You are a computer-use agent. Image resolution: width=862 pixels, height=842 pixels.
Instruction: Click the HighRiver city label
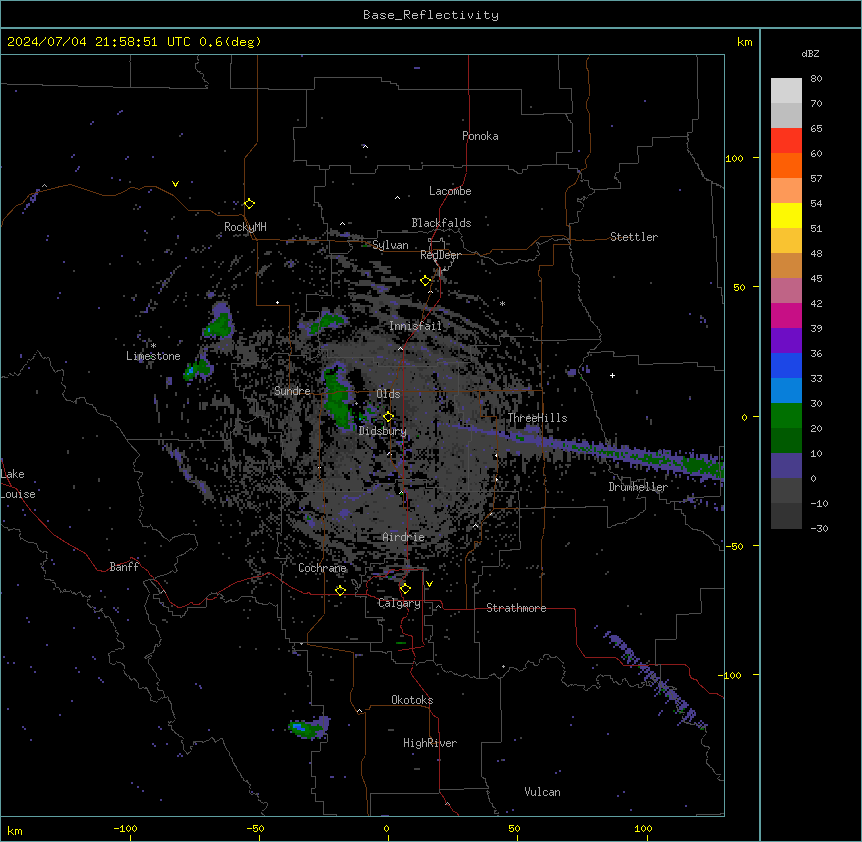430,743
